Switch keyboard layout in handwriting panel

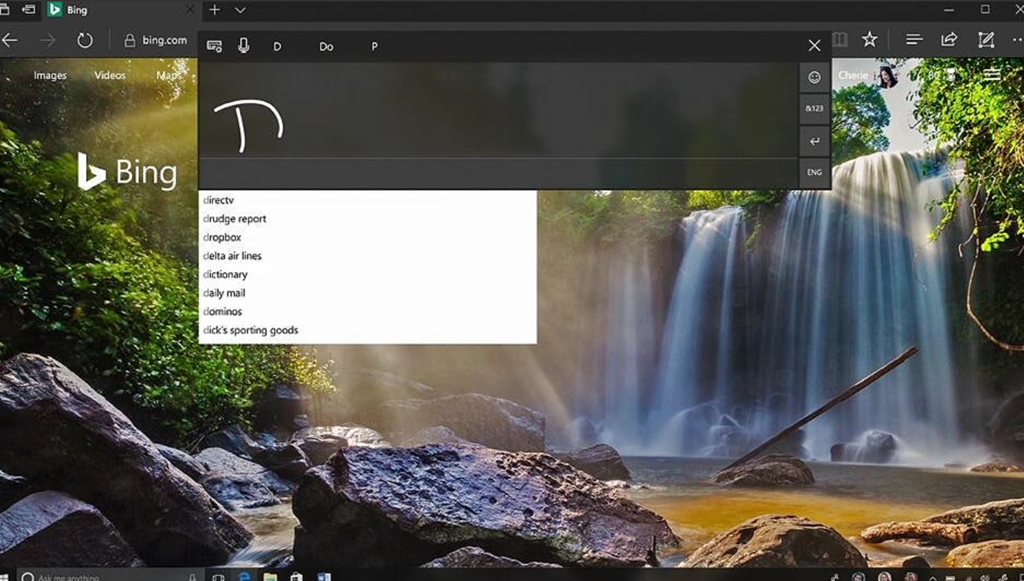click(x=214, y=46)
